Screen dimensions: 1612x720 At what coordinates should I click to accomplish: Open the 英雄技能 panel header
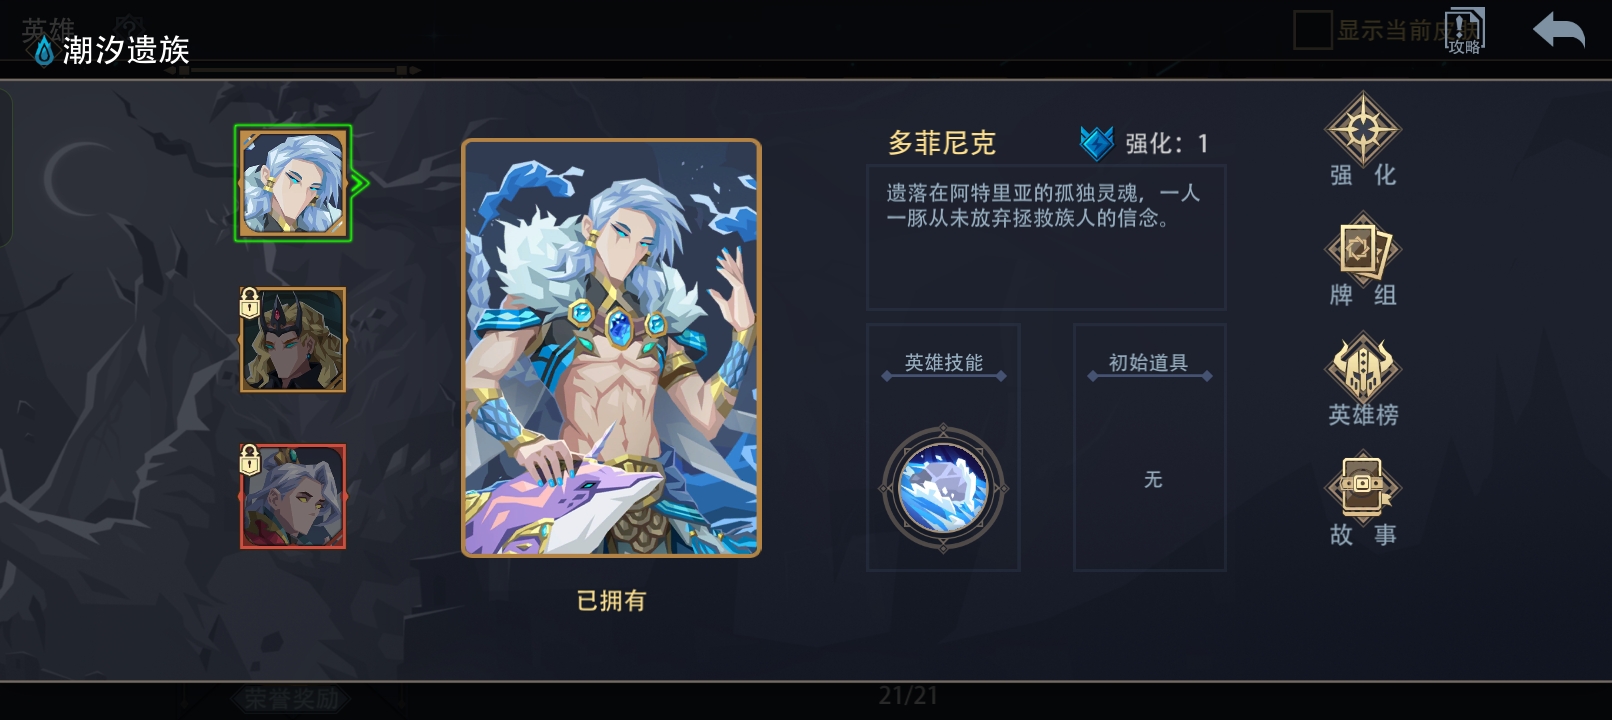944,363
